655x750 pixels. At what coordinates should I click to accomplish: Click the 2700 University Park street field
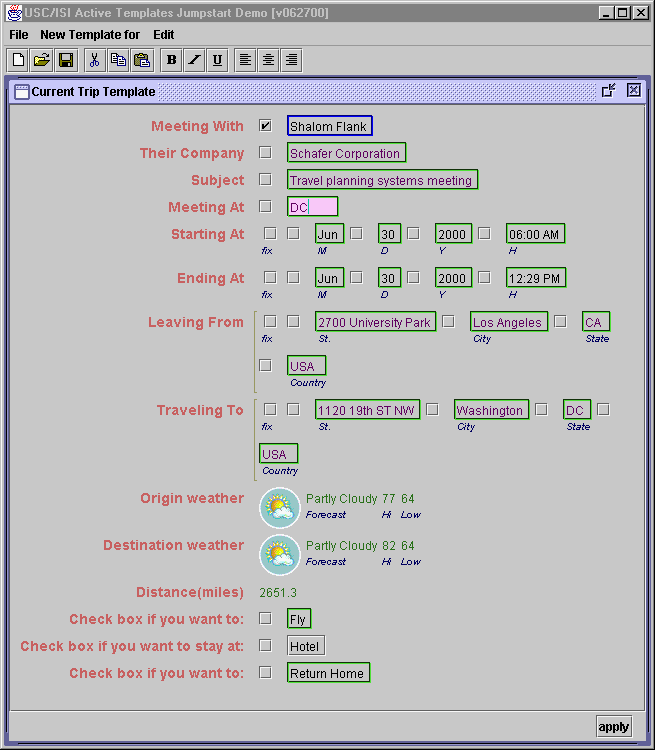click(x=376, y=321)
